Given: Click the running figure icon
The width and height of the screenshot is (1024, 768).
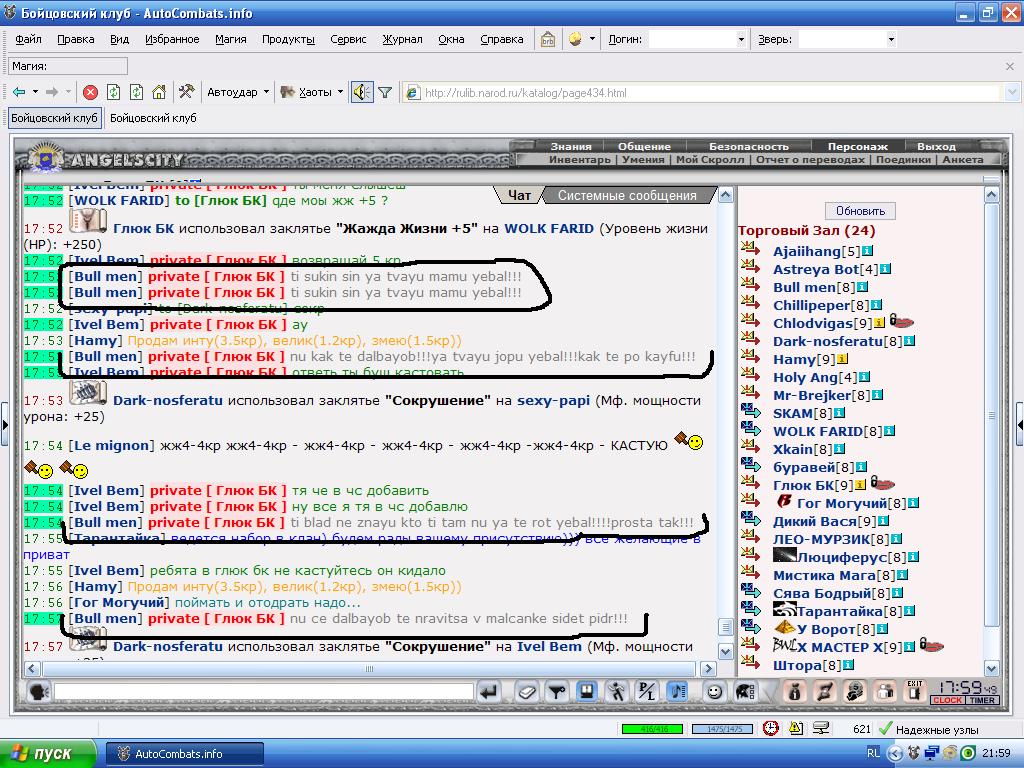Looking at the screenshot, I should [616, 692].
